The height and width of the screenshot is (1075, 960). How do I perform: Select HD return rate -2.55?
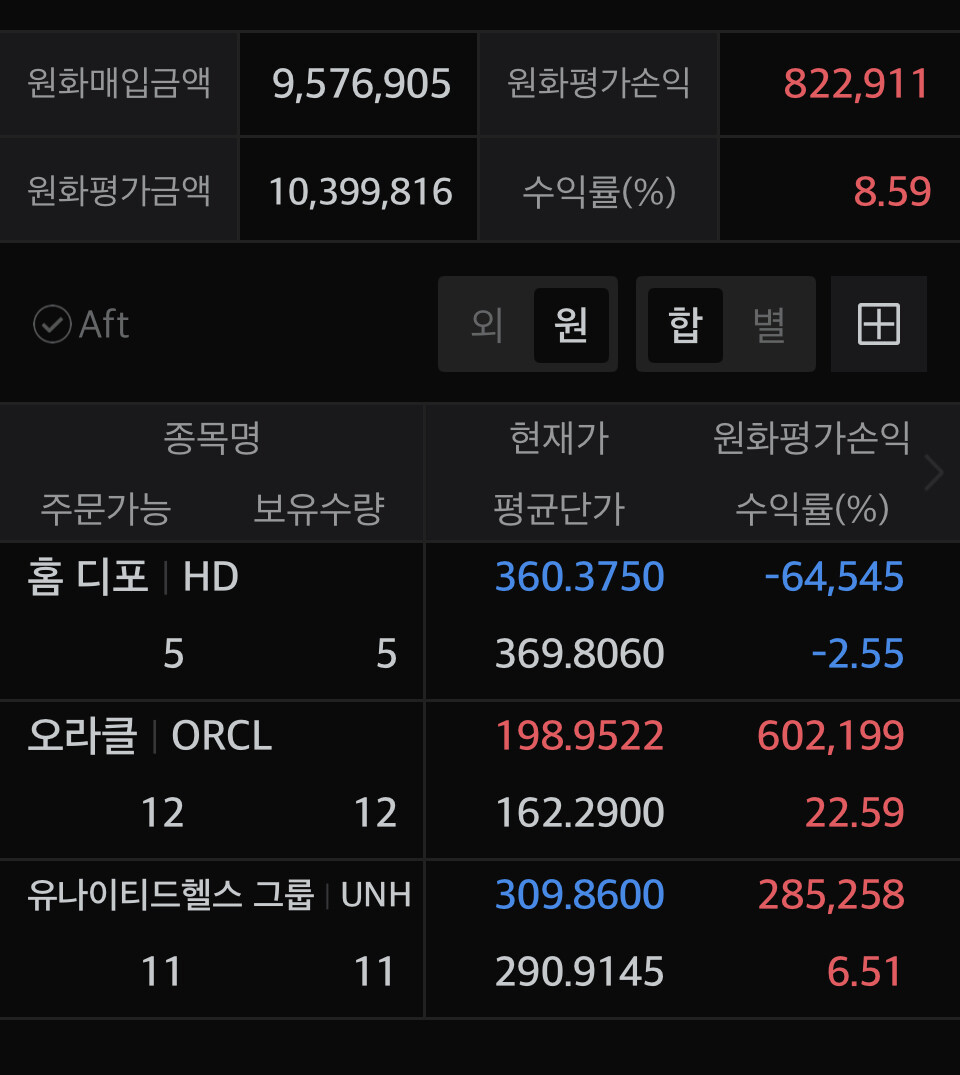(x=857, y=653)
